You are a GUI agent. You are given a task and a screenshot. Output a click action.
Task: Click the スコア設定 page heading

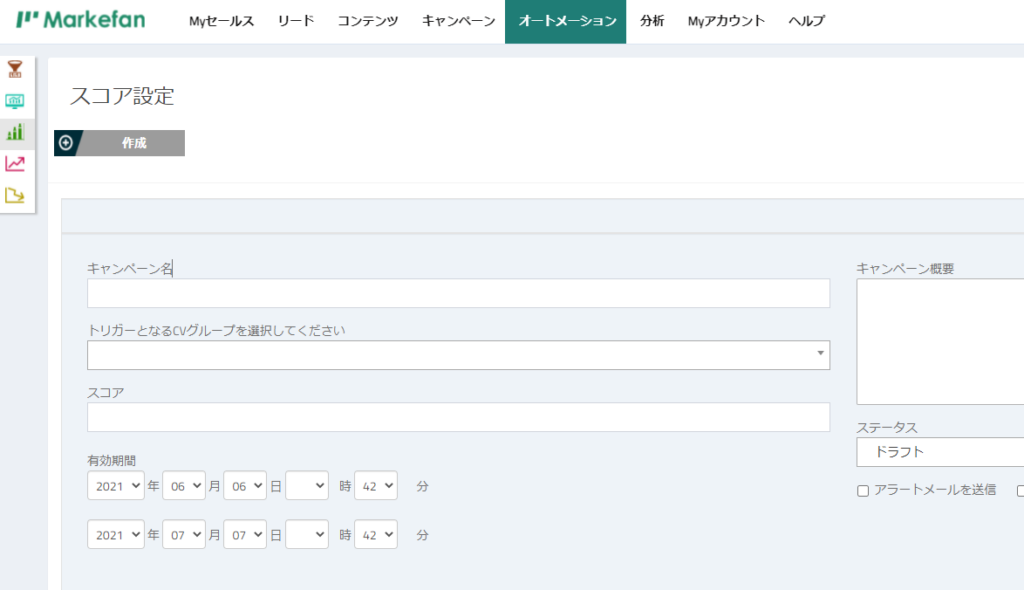122,96
